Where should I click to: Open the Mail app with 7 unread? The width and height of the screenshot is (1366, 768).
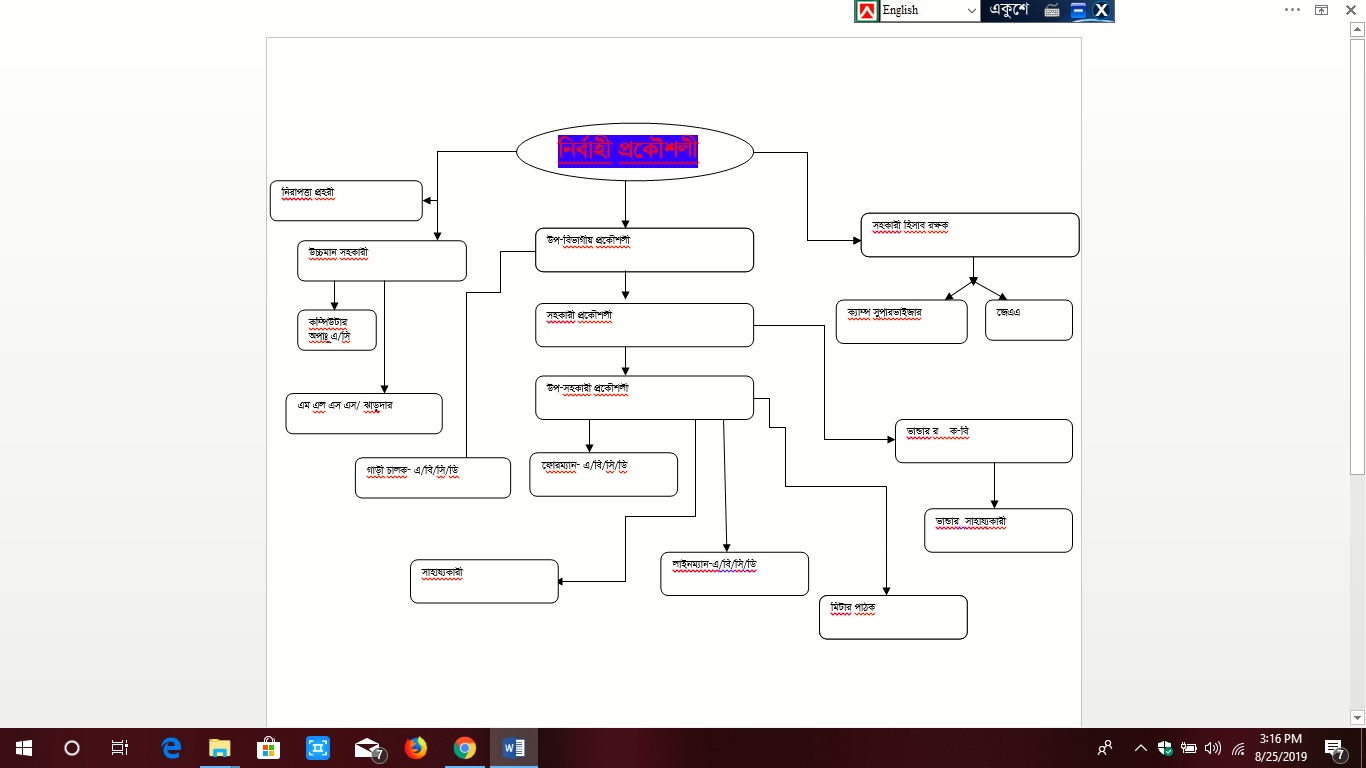coord(367,748)
